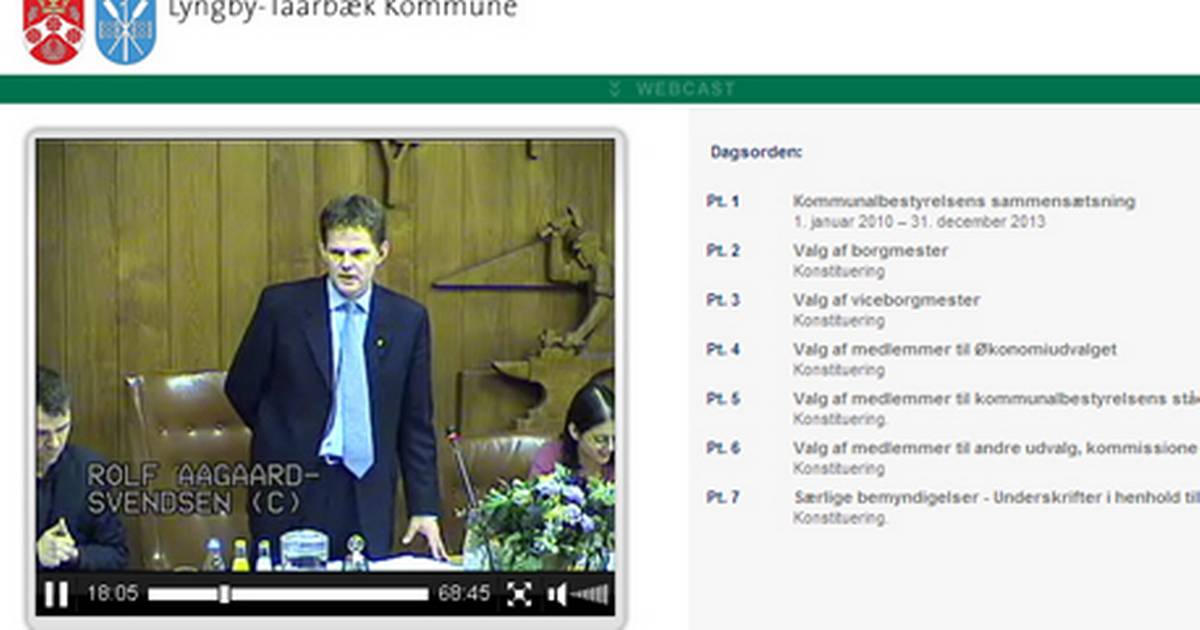Open Pt. 7 Særlige bemyndigelser

[996, 497]
